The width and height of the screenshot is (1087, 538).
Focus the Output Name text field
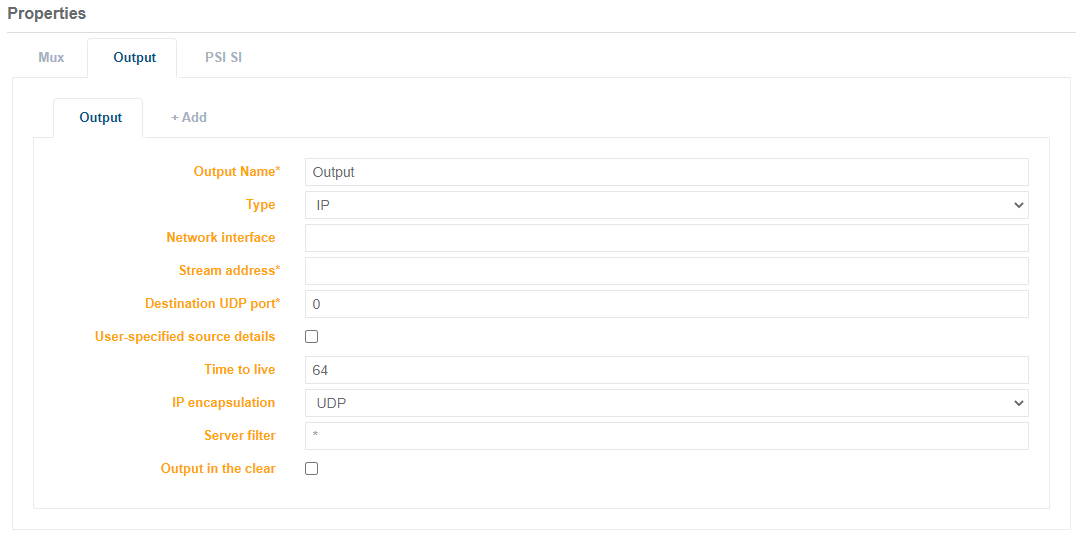point(666,172)
